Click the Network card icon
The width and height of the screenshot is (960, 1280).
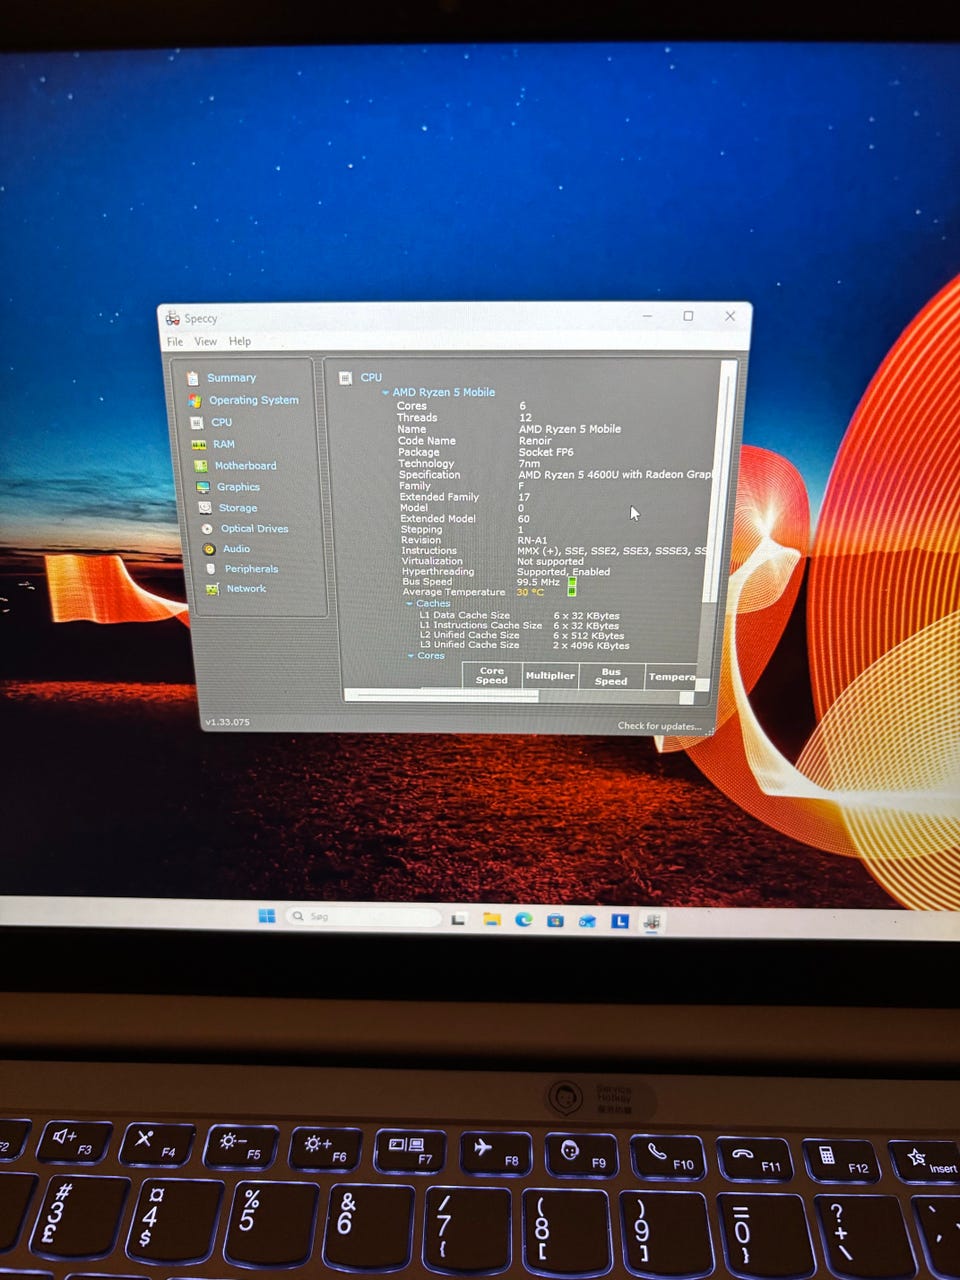(x=212, y=589)
